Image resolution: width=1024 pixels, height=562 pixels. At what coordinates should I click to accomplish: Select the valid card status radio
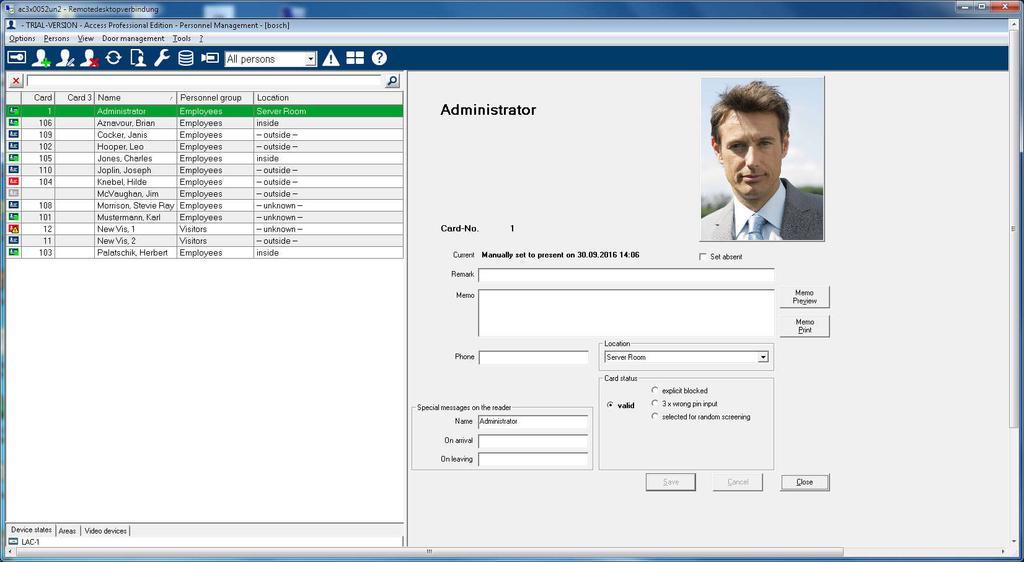[610, 405]
